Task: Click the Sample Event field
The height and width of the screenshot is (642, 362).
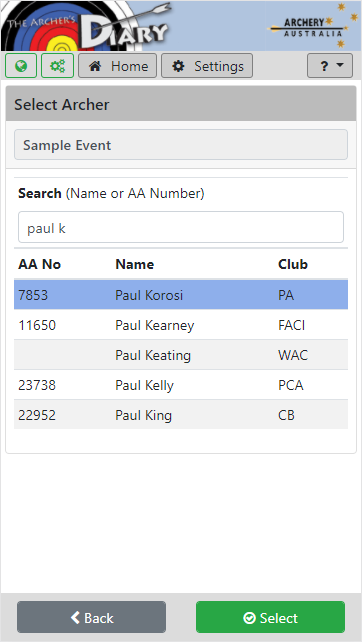Action: click(x=181, y=145)
